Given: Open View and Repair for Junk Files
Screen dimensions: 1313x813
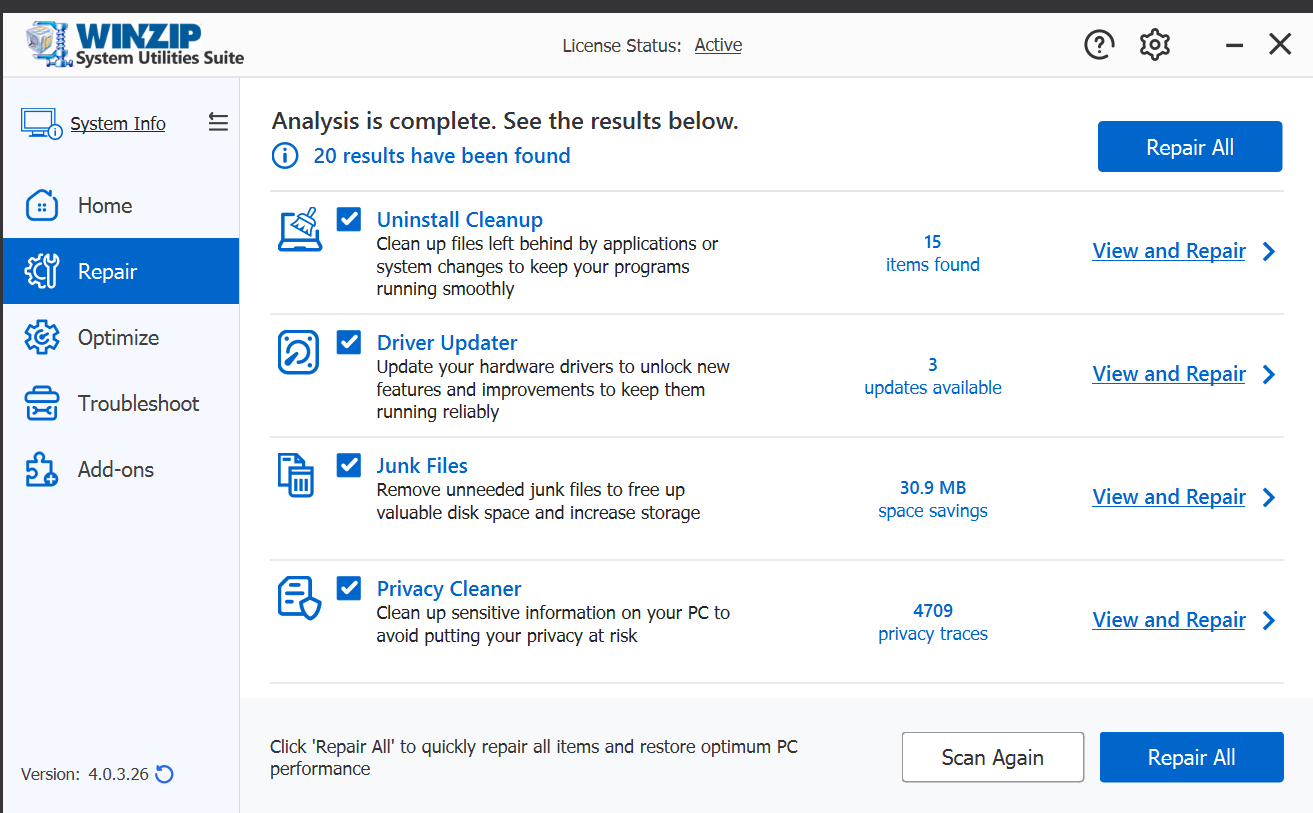Looking at the screenshot, I should 1169,497.
